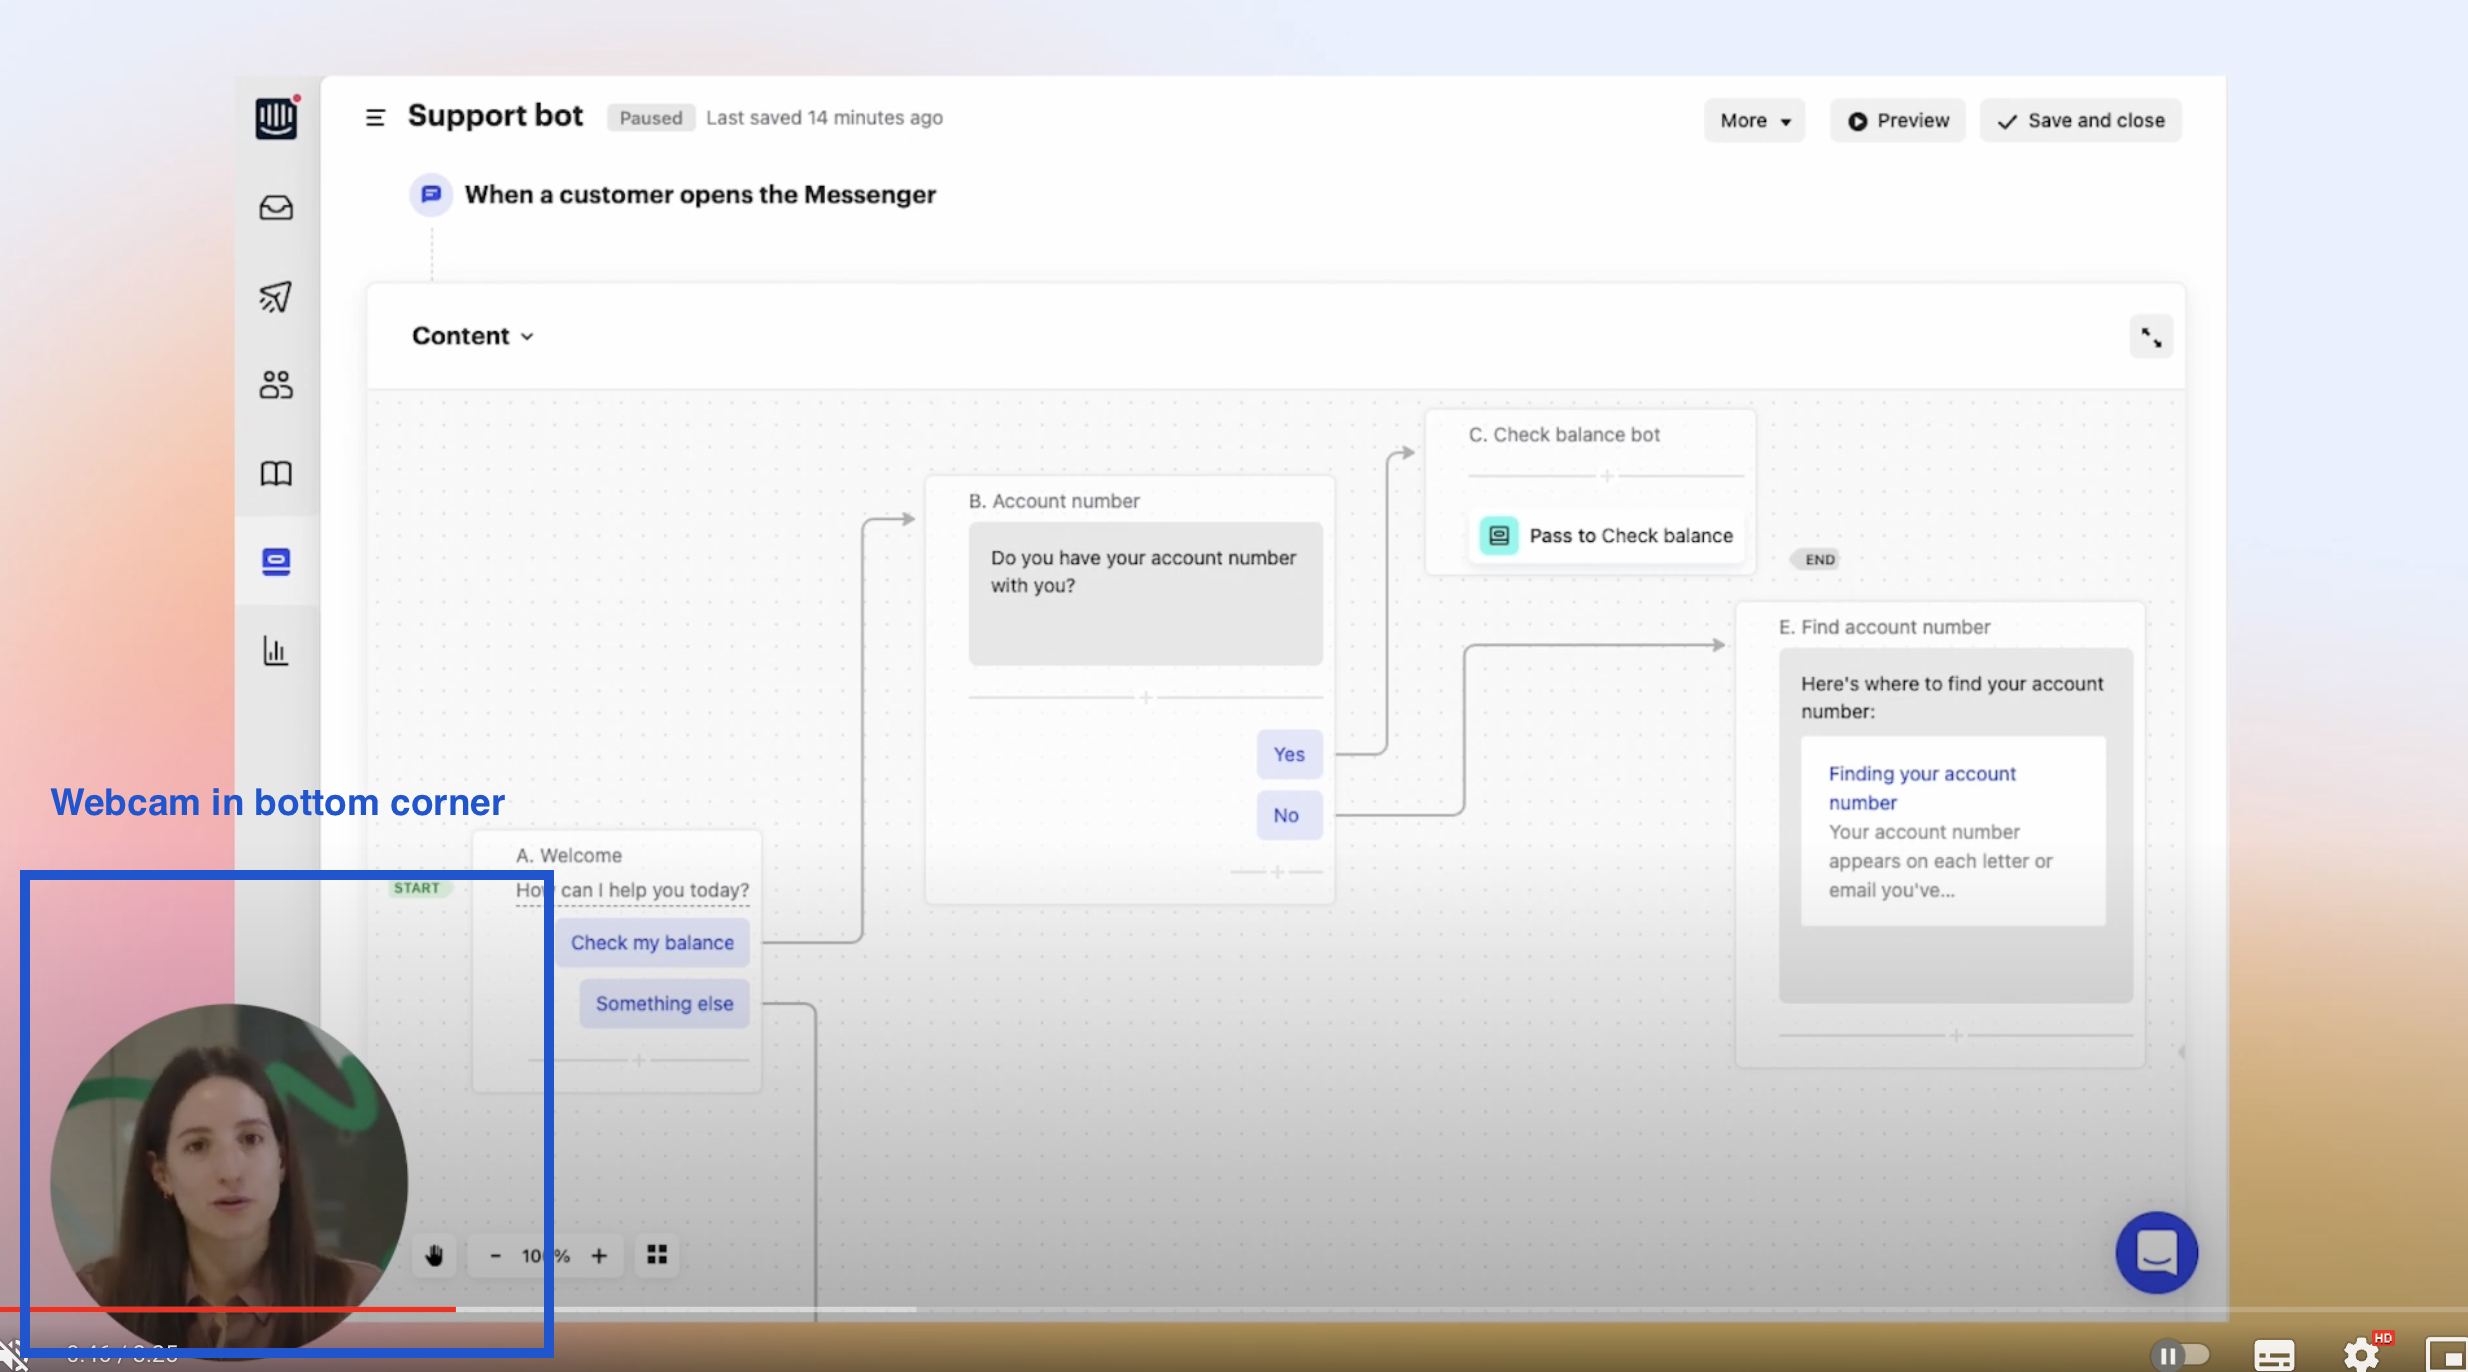Open the More dropdown menu

click(x=1754, y=121)
